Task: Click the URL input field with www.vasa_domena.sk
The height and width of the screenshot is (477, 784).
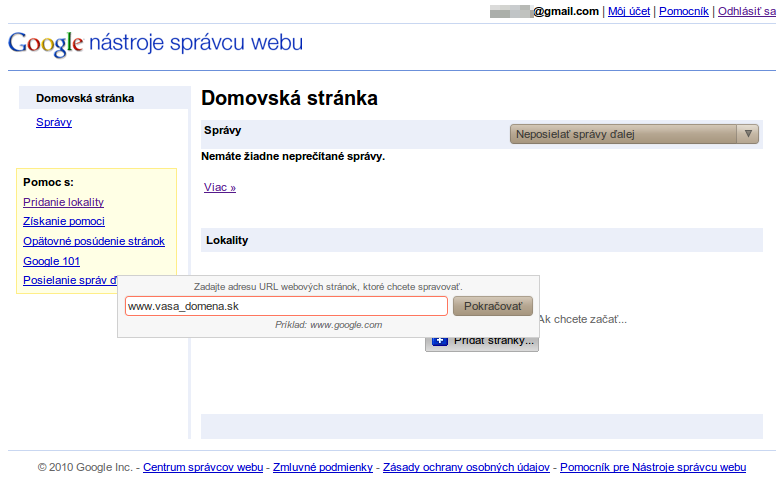Action: pos(286,306)
